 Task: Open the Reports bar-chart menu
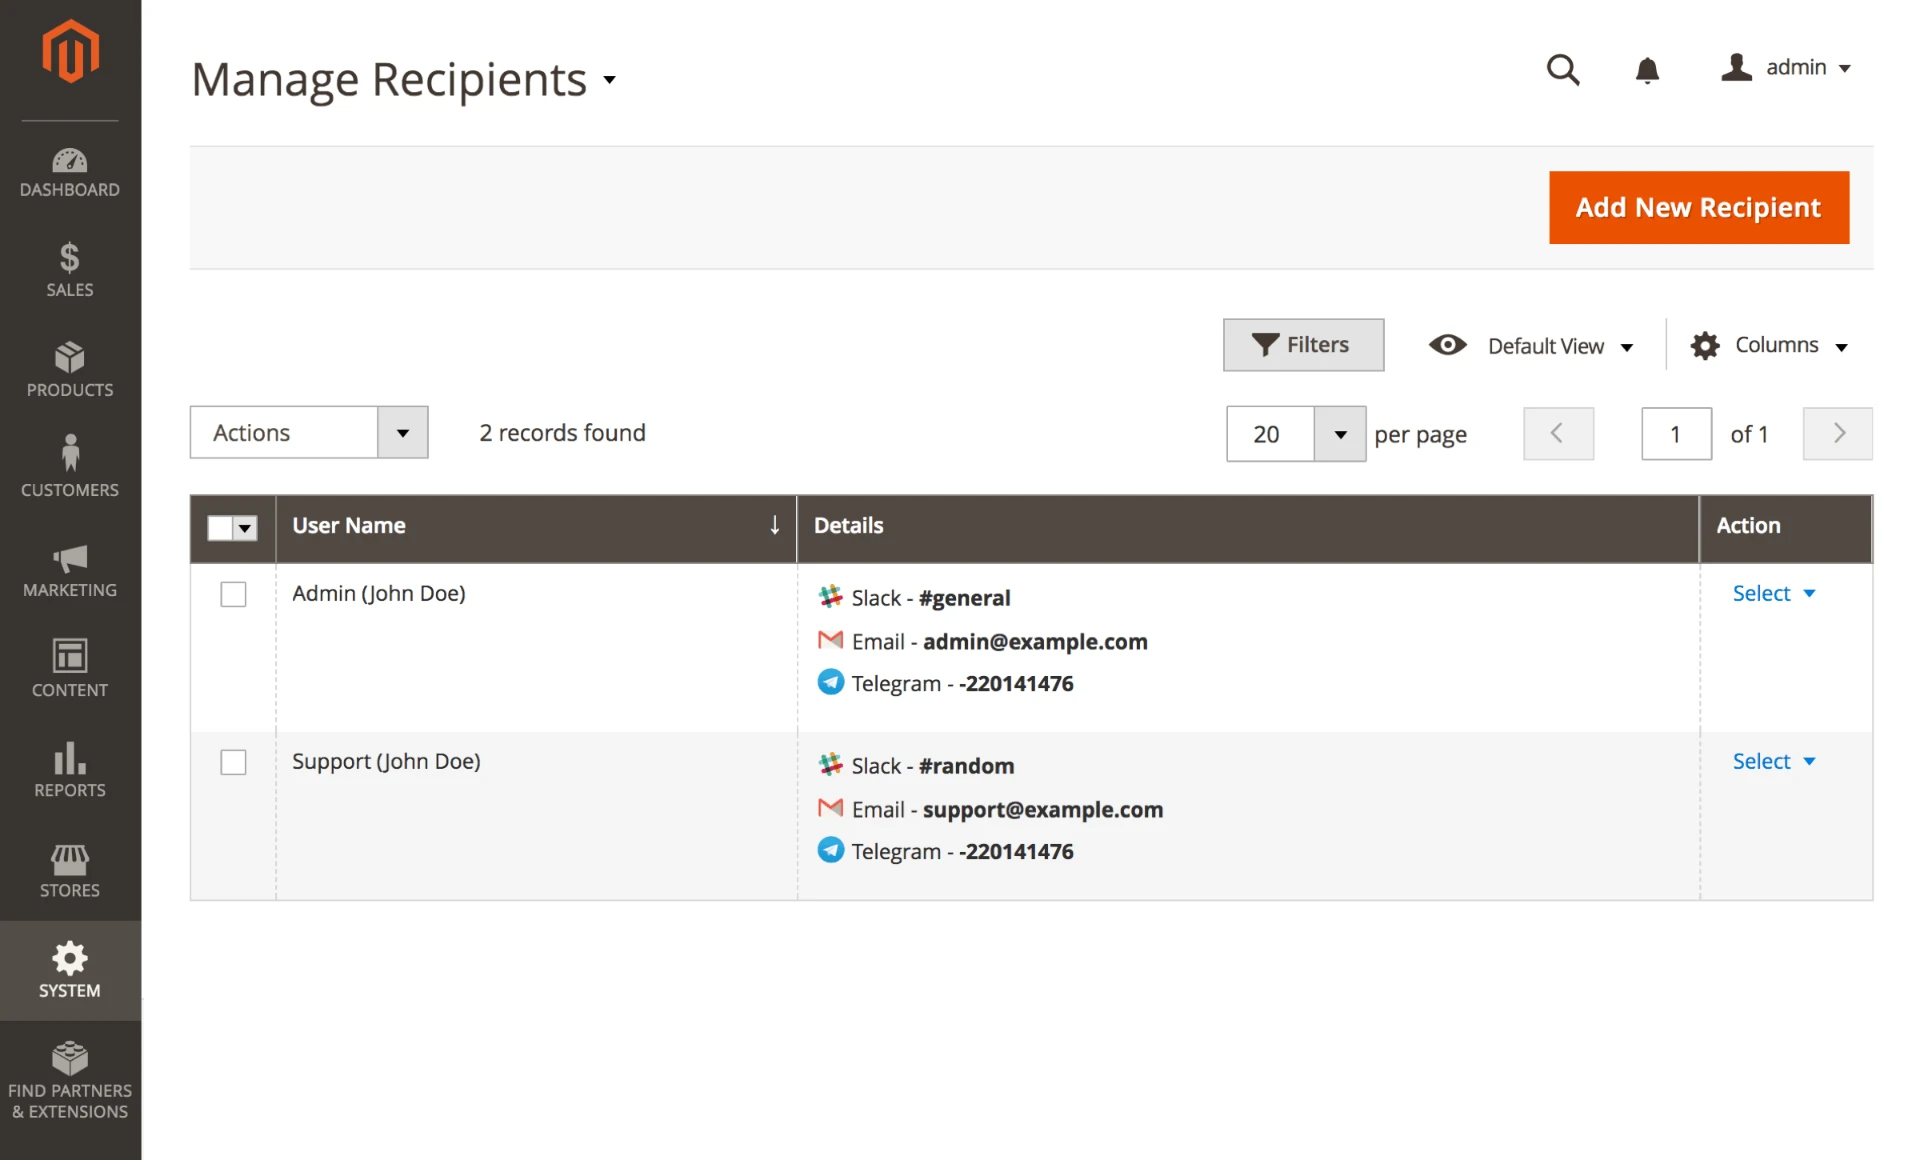70,770
